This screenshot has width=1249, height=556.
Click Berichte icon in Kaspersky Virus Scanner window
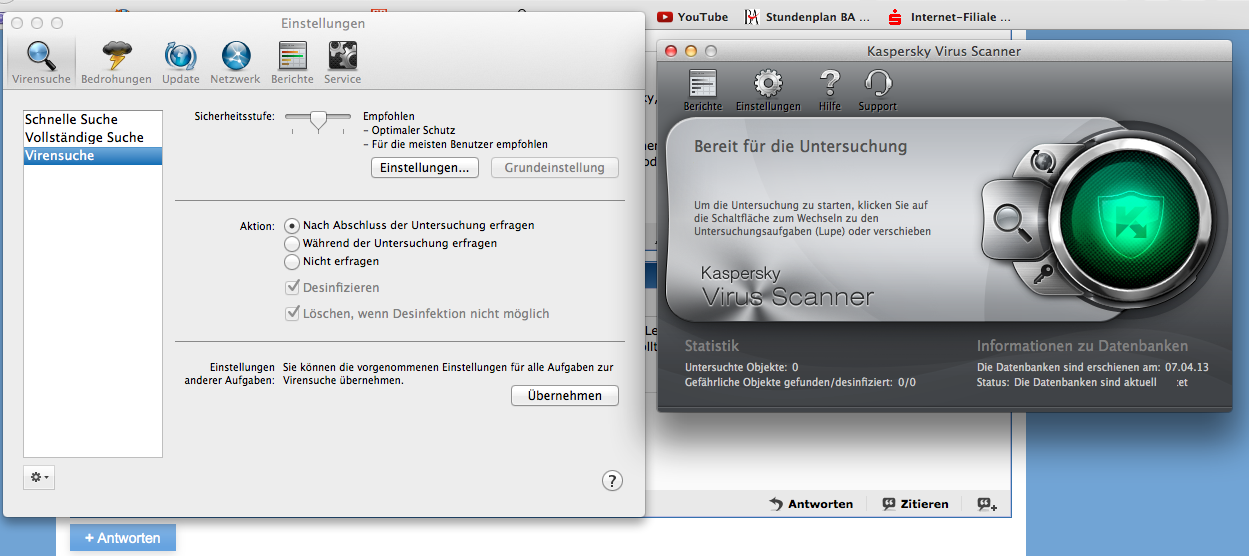click(x=703, y=90)
